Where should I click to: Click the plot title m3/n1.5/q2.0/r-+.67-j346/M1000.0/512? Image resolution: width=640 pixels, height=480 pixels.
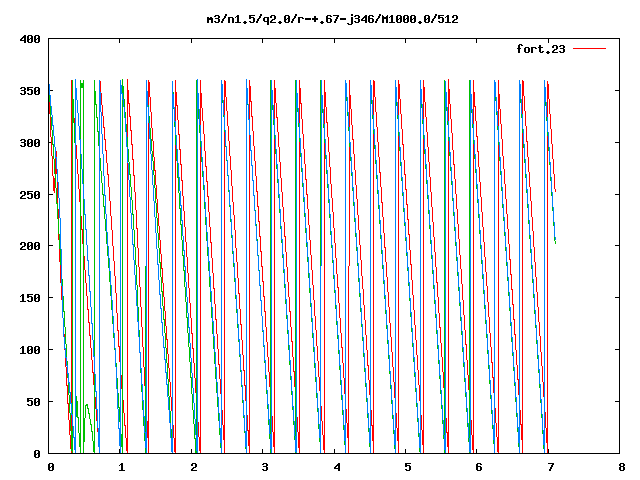point(333,19)
